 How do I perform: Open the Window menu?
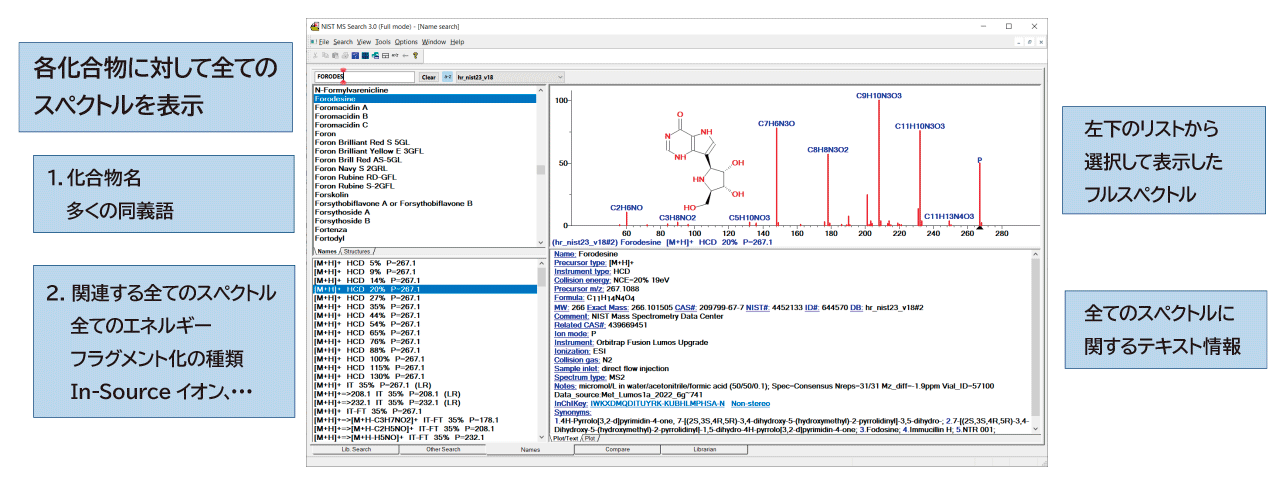click(434, 42)
